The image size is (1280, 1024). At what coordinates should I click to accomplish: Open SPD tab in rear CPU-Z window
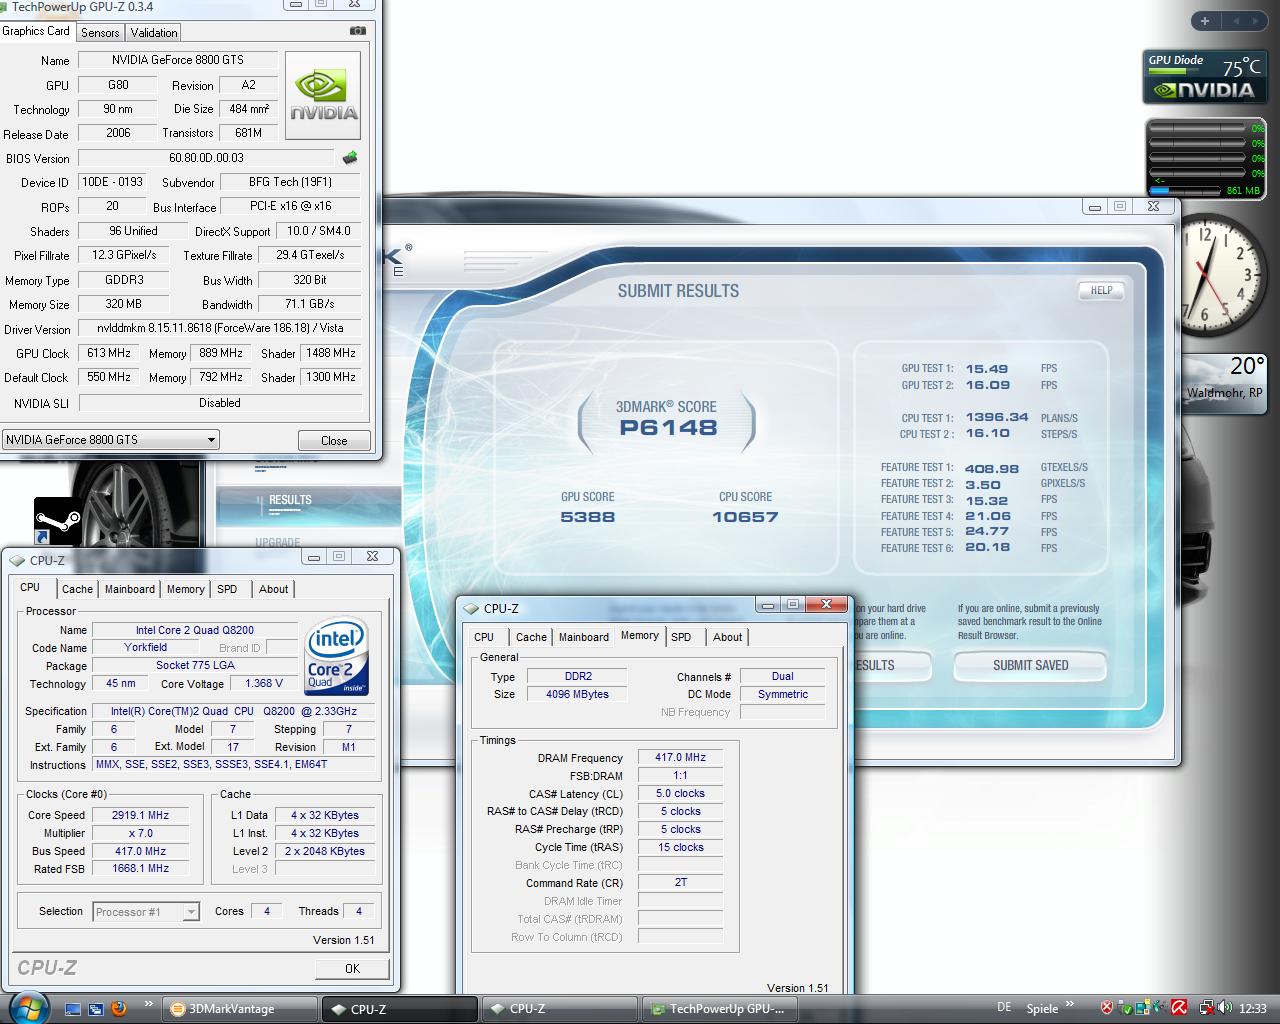[228, 589]
